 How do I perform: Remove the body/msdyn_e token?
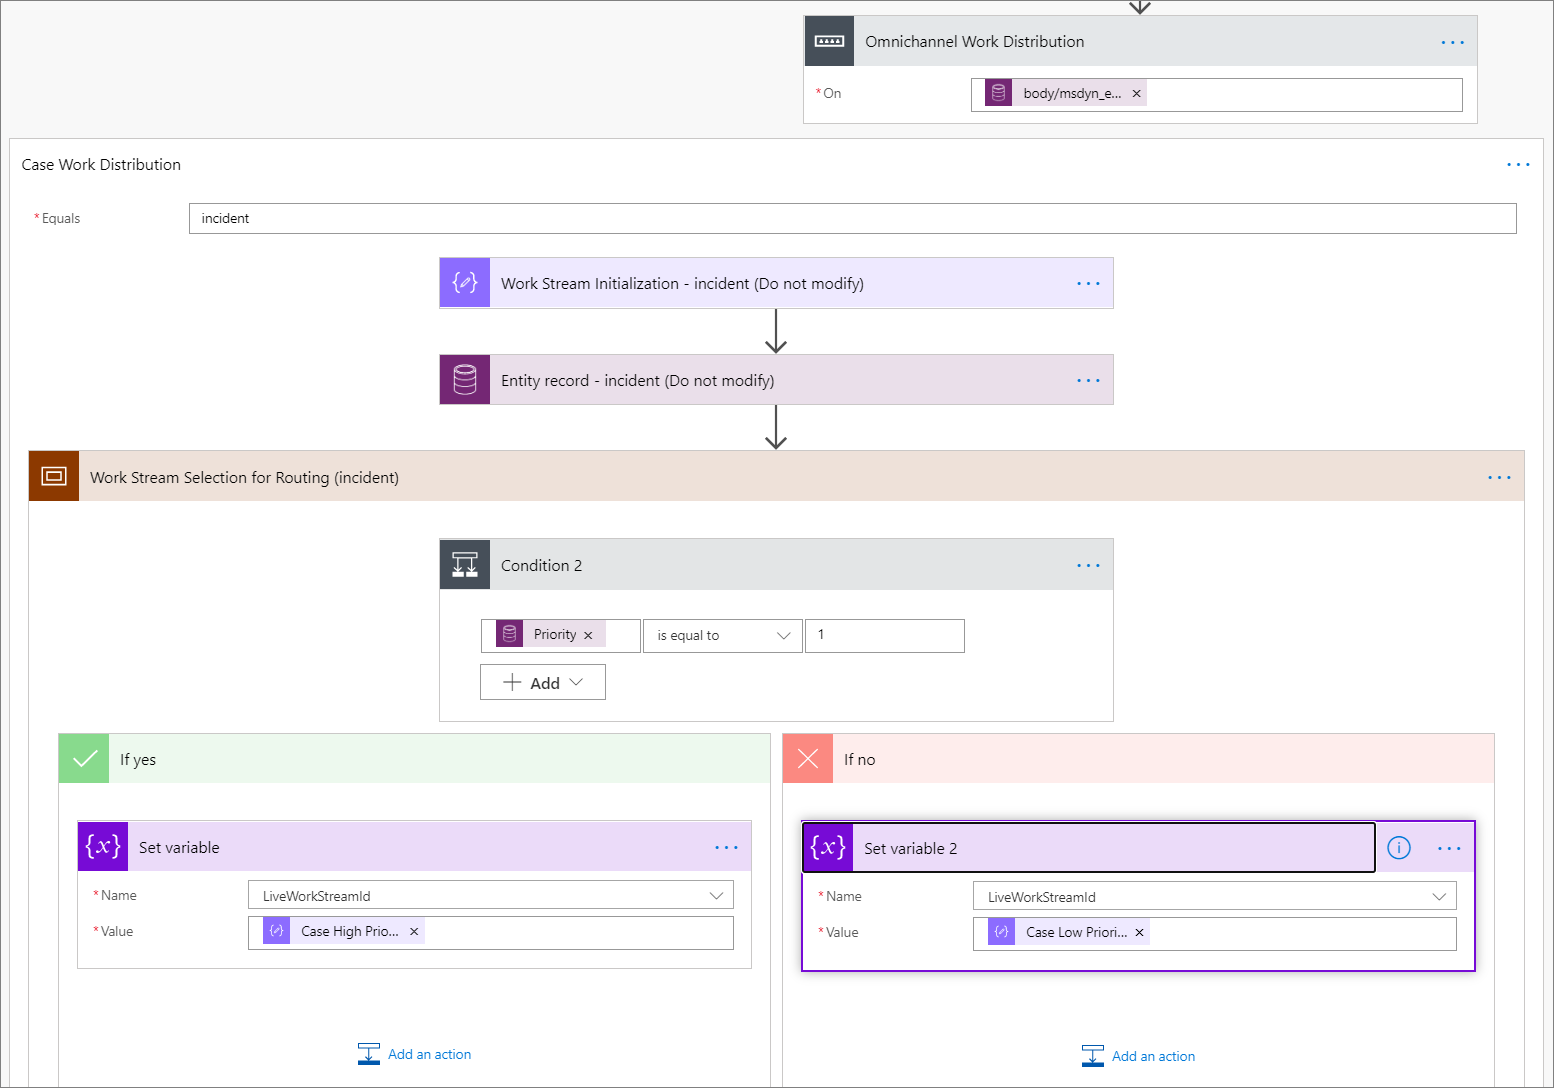(x=1136, y=93)
